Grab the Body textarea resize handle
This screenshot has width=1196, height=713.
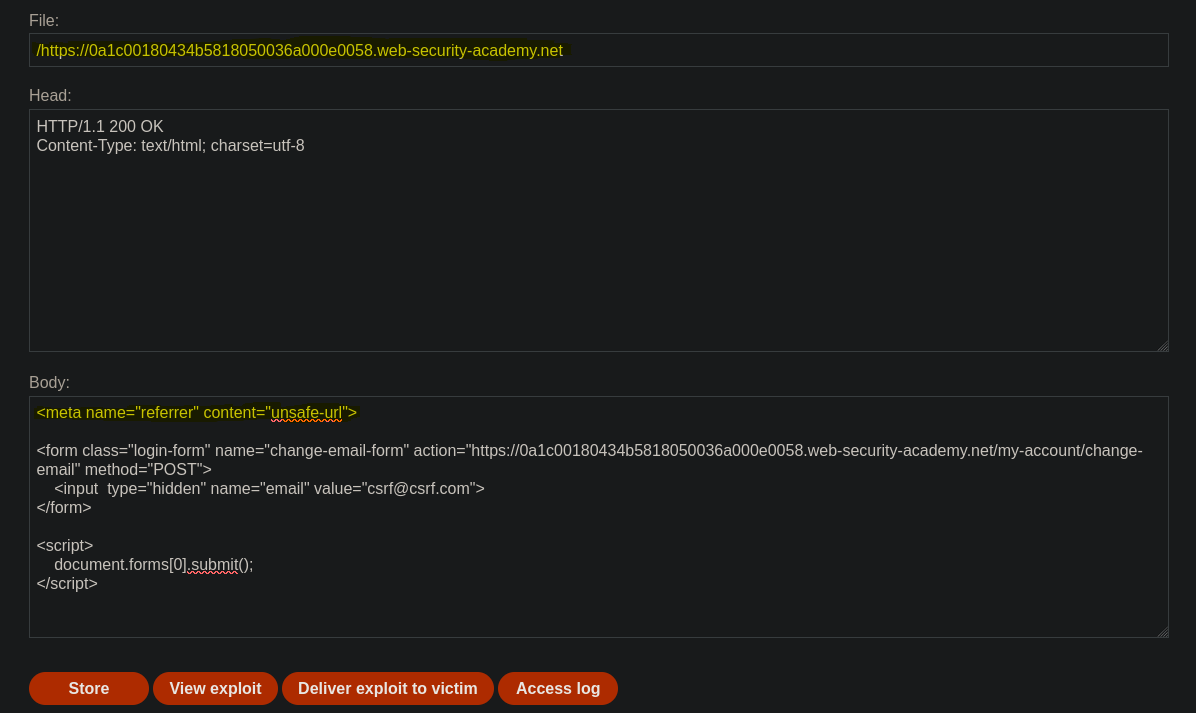[1162, 632]
